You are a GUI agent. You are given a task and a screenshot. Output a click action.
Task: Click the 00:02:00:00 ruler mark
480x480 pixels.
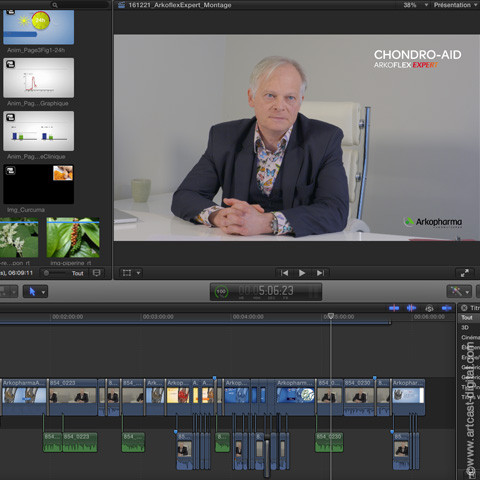[68, 317]
